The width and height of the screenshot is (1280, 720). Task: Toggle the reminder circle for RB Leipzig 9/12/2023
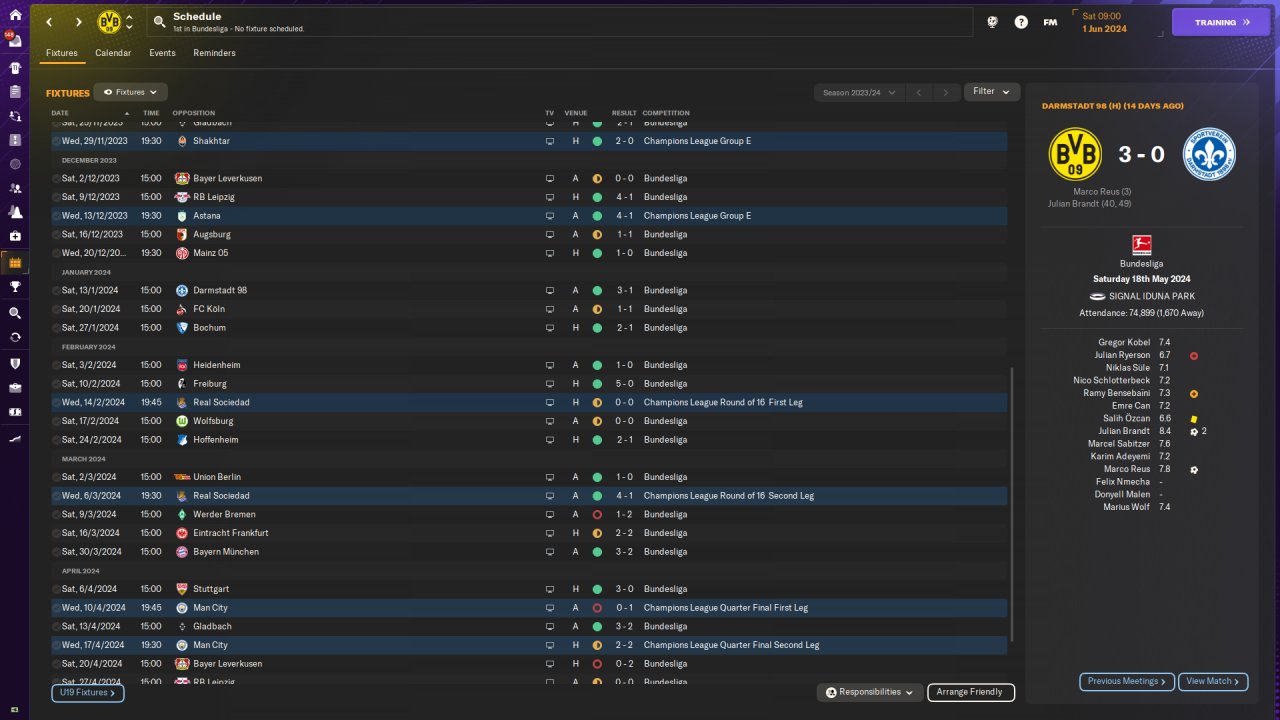click(x=56, y=197)
